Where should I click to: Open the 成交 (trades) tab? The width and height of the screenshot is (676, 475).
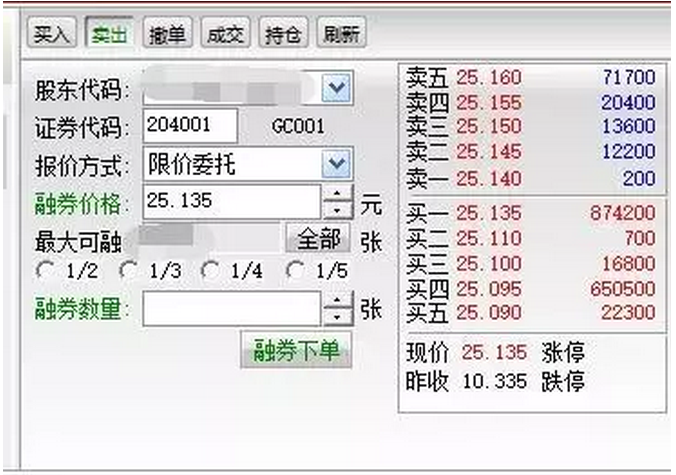pyautogui.click(x=224, y=34)
